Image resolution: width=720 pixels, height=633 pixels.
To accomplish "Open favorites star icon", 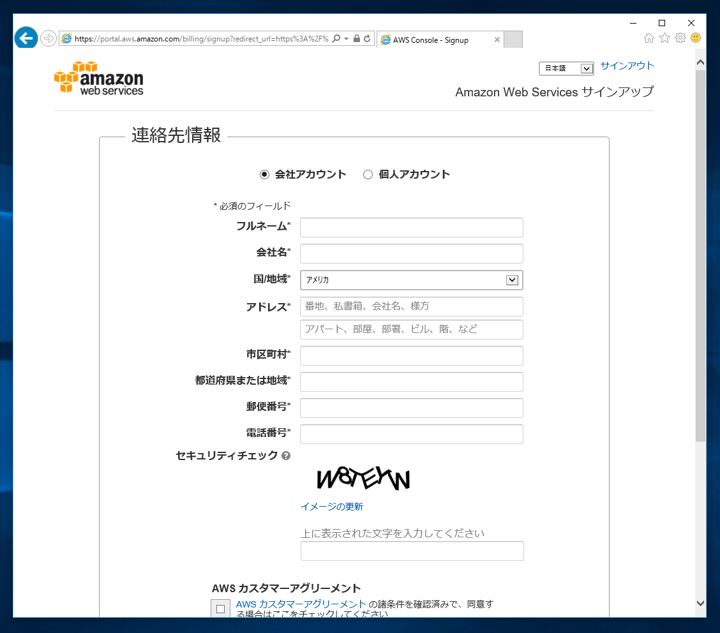I will (664, 38).
